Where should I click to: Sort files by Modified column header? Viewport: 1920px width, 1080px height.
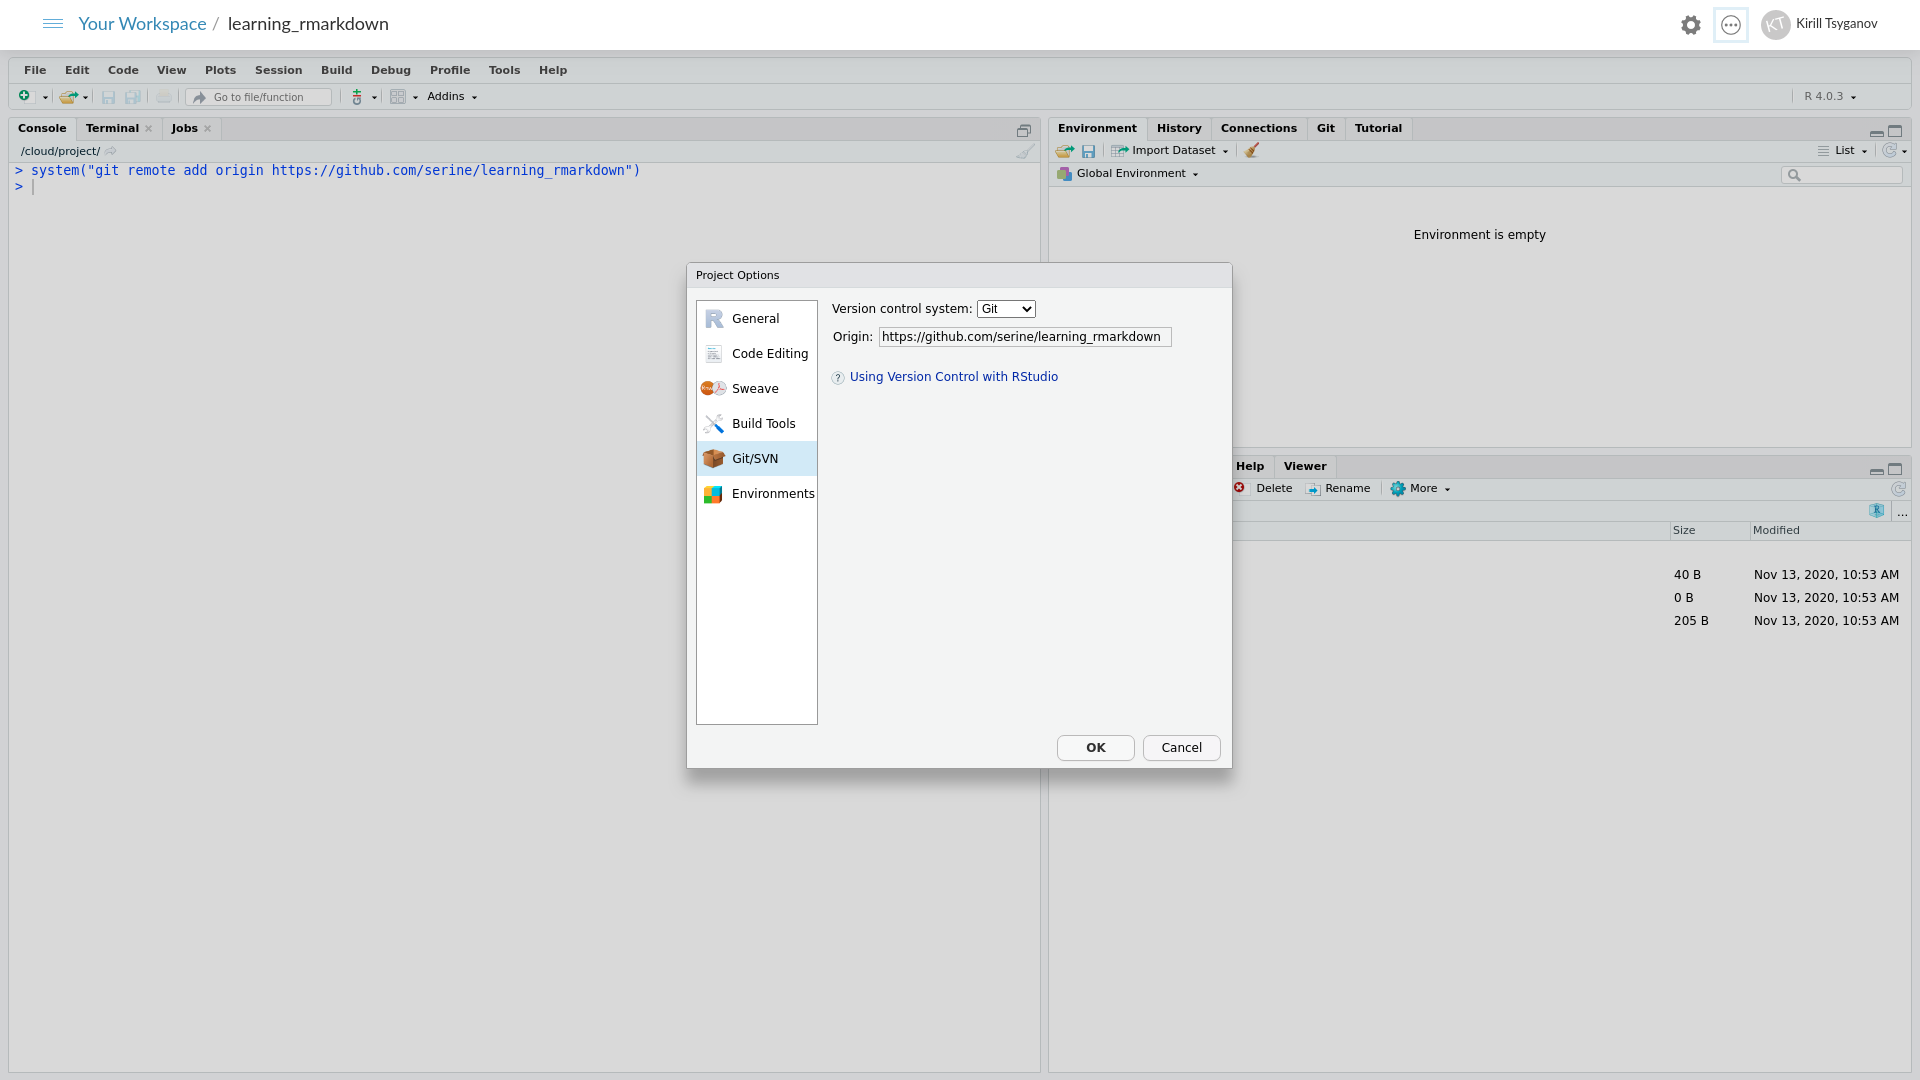tap(1830, 531)
